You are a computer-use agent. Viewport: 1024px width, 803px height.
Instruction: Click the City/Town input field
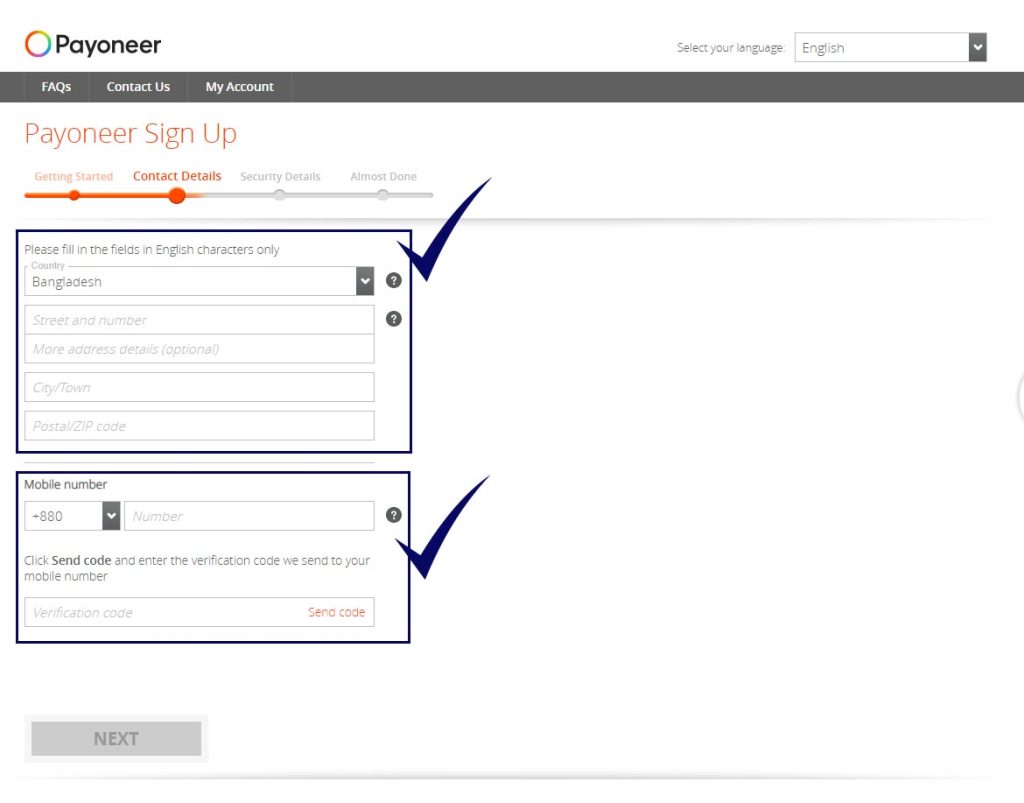pyautogui.click(x=199, y=387)
